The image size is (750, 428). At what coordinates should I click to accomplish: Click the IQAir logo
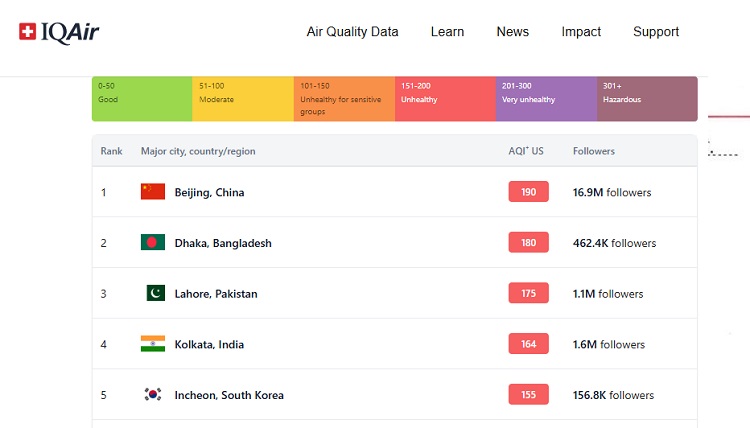(x=59, y=32)
